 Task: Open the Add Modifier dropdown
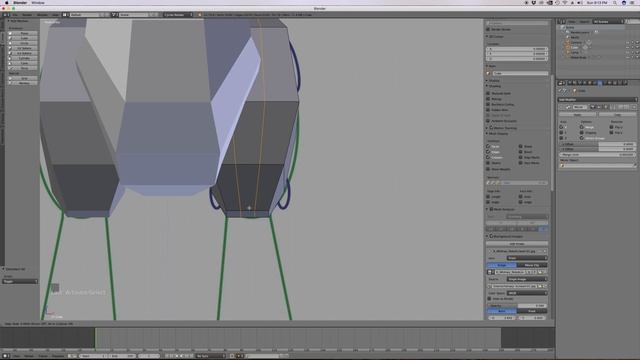coord(597,100)
